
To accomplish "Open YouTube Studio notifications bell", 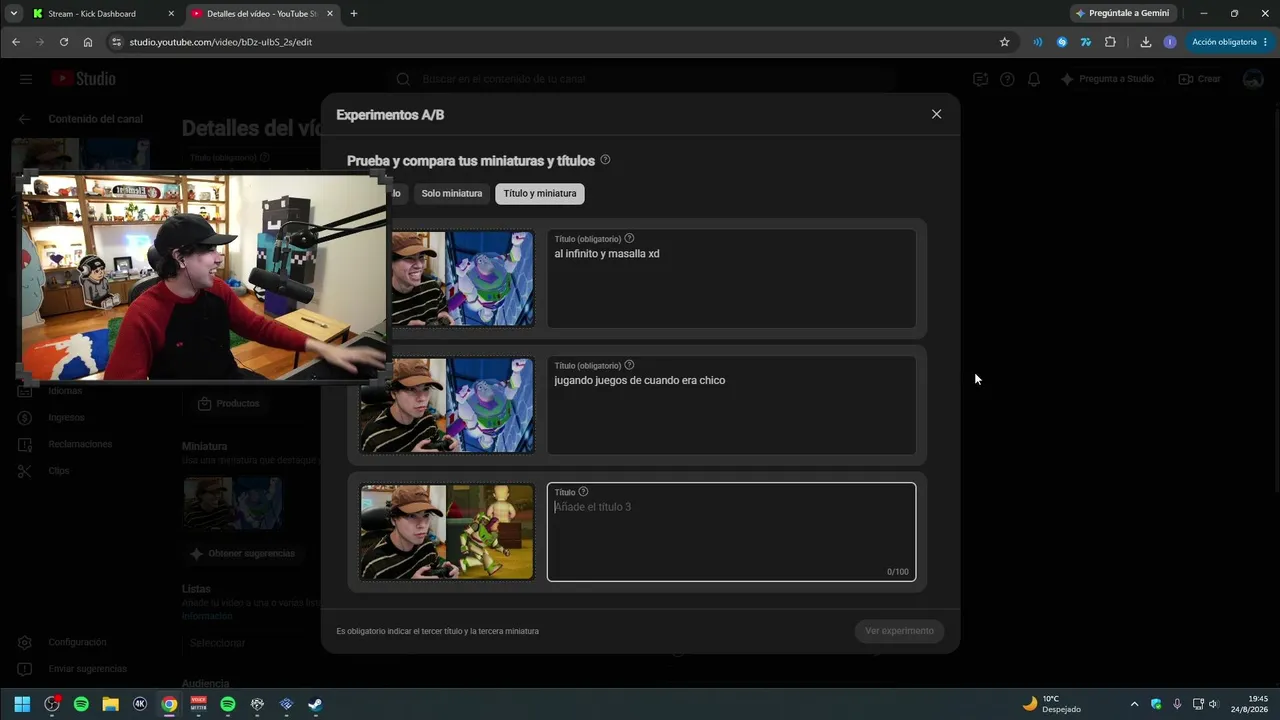I will [x=1034, y=79].
